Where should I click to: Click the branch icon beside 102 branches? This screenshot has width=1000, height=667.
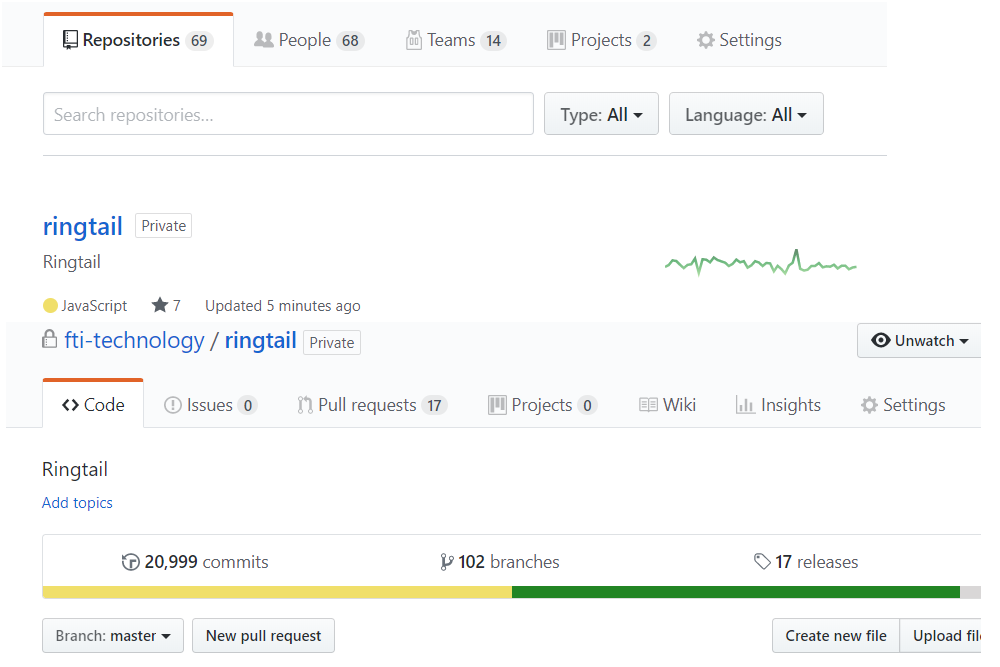[446, 562]
